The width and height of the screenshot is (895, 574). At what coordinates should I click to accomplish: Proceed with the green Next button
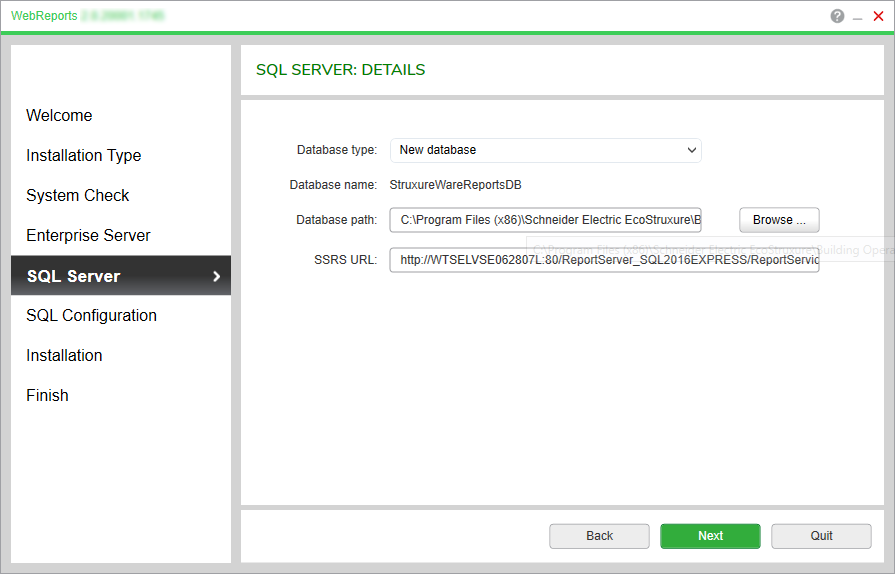(710, 536)
